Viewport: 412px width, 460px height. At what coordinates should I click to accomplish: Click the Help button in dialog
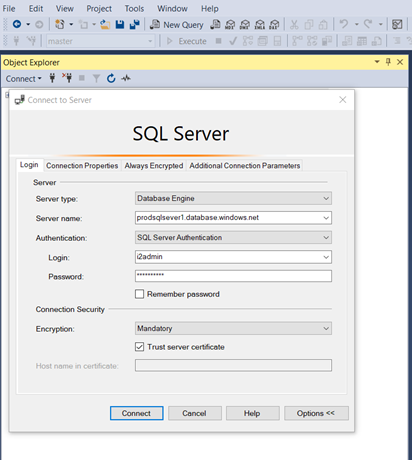tap(252, 413)
